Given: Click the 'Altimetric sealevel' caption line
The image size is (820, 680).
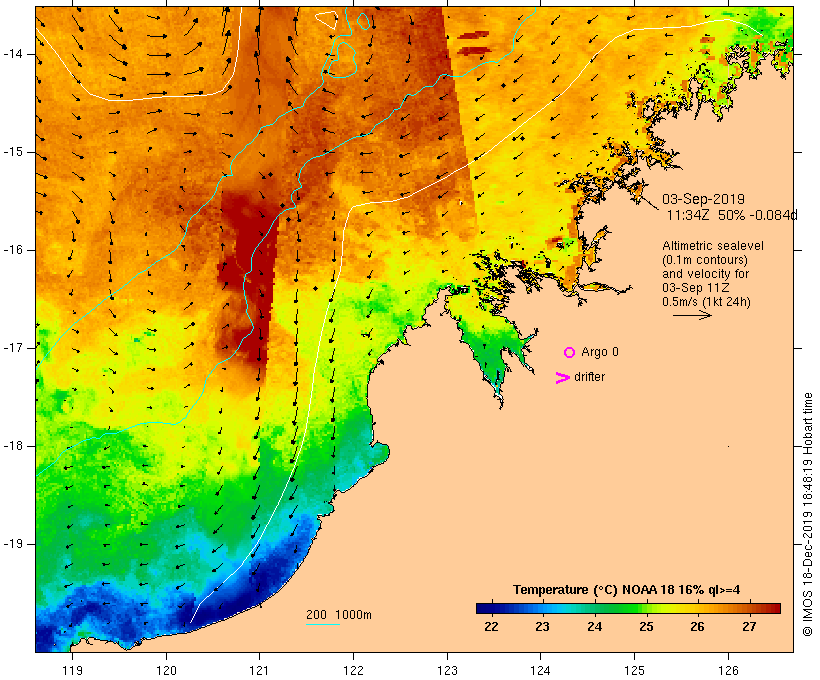Looking at the screenshot, I should coord(713,246).
